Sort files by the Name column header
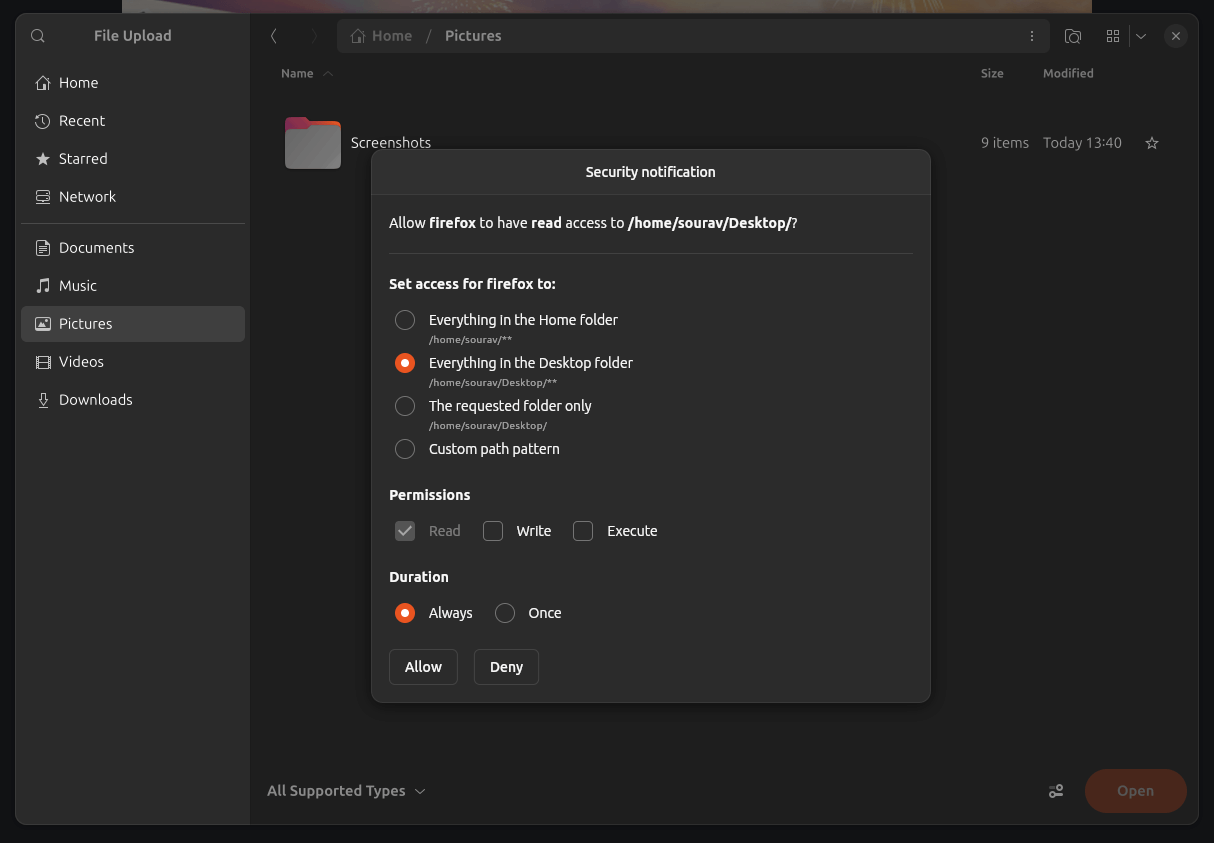1214x843 pixels. [x=297, y=73]
